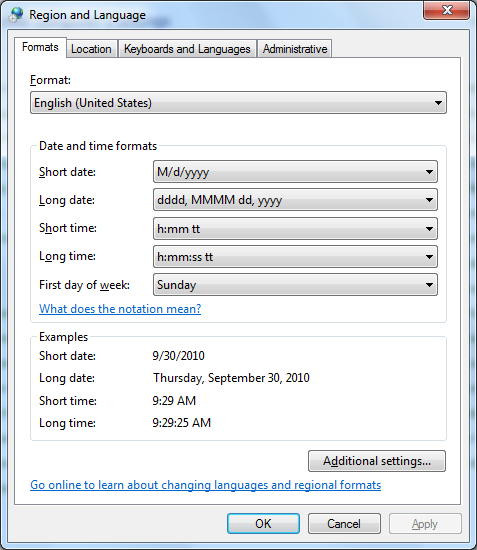Close the Region and Language dialog
Screen dimensions: 477x550
pos(446,10)
